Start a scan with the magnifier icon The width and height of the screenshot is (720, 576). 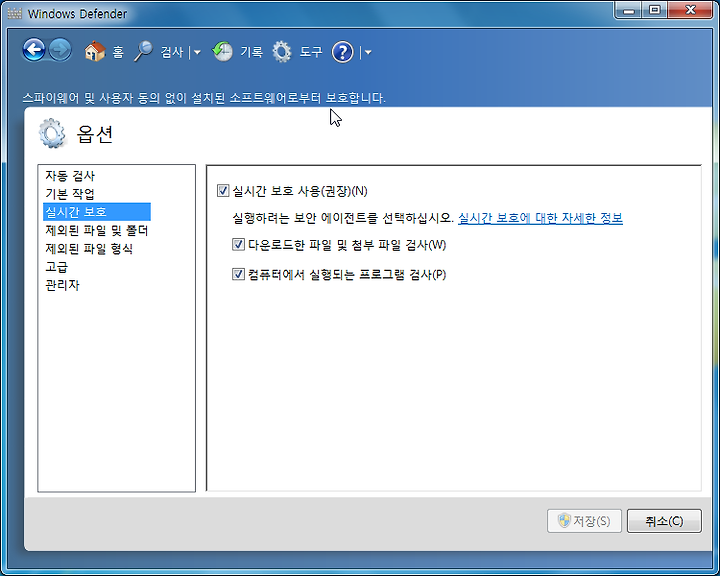(x=143, y=51)
